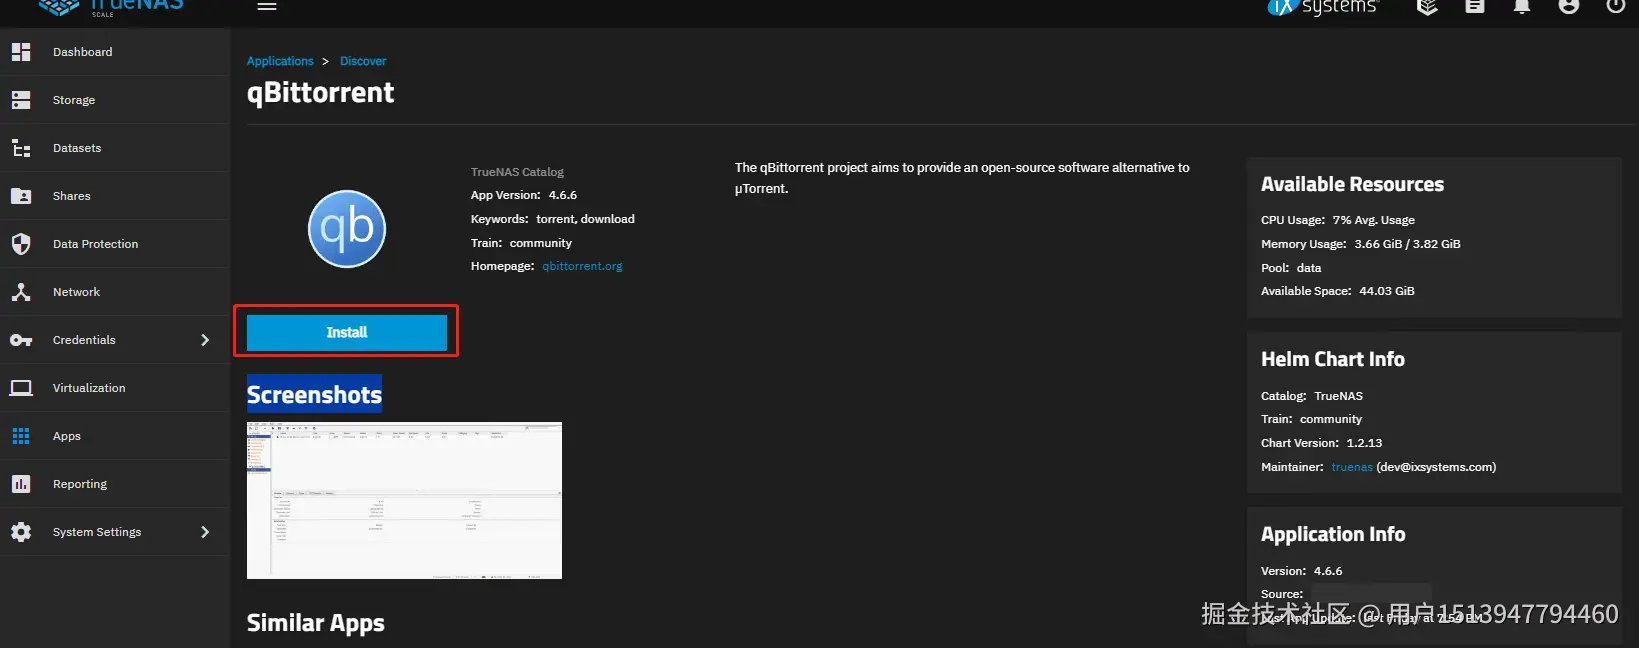This screenshot has width=1639, height=648.
Task: Click the truenas maintainer link
Action: coord(1352,467)
